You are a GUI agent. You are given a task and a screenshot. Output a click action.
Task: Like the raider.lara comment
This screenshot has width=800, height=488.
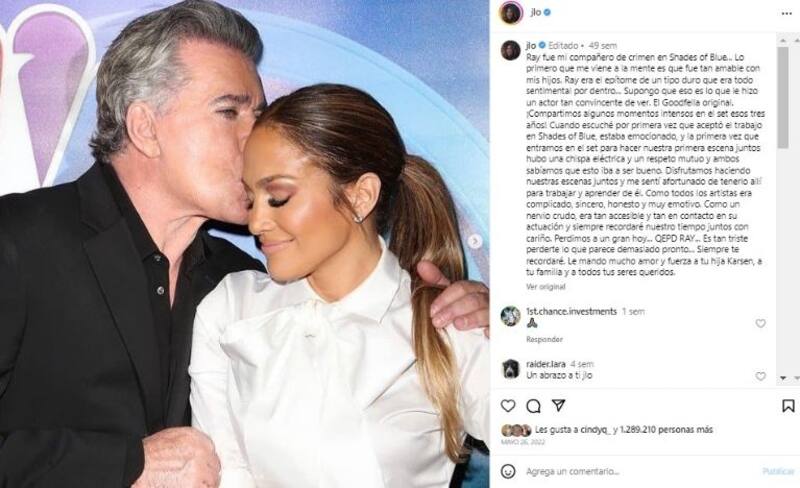(760, 376)
